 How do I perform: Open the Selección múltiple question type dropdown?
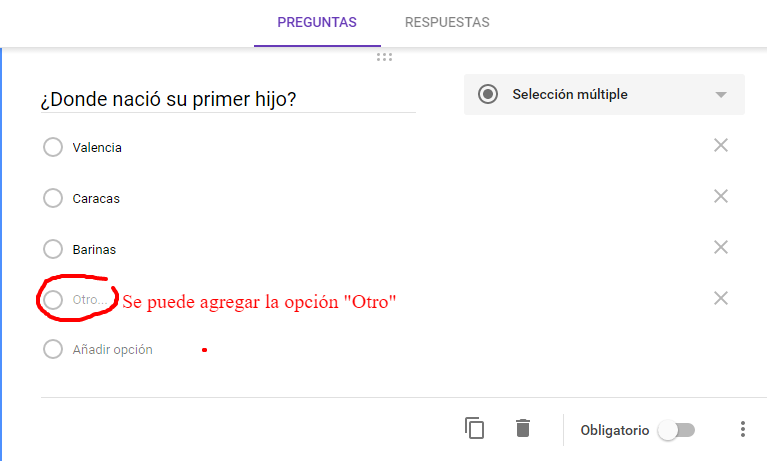point(604,95)
